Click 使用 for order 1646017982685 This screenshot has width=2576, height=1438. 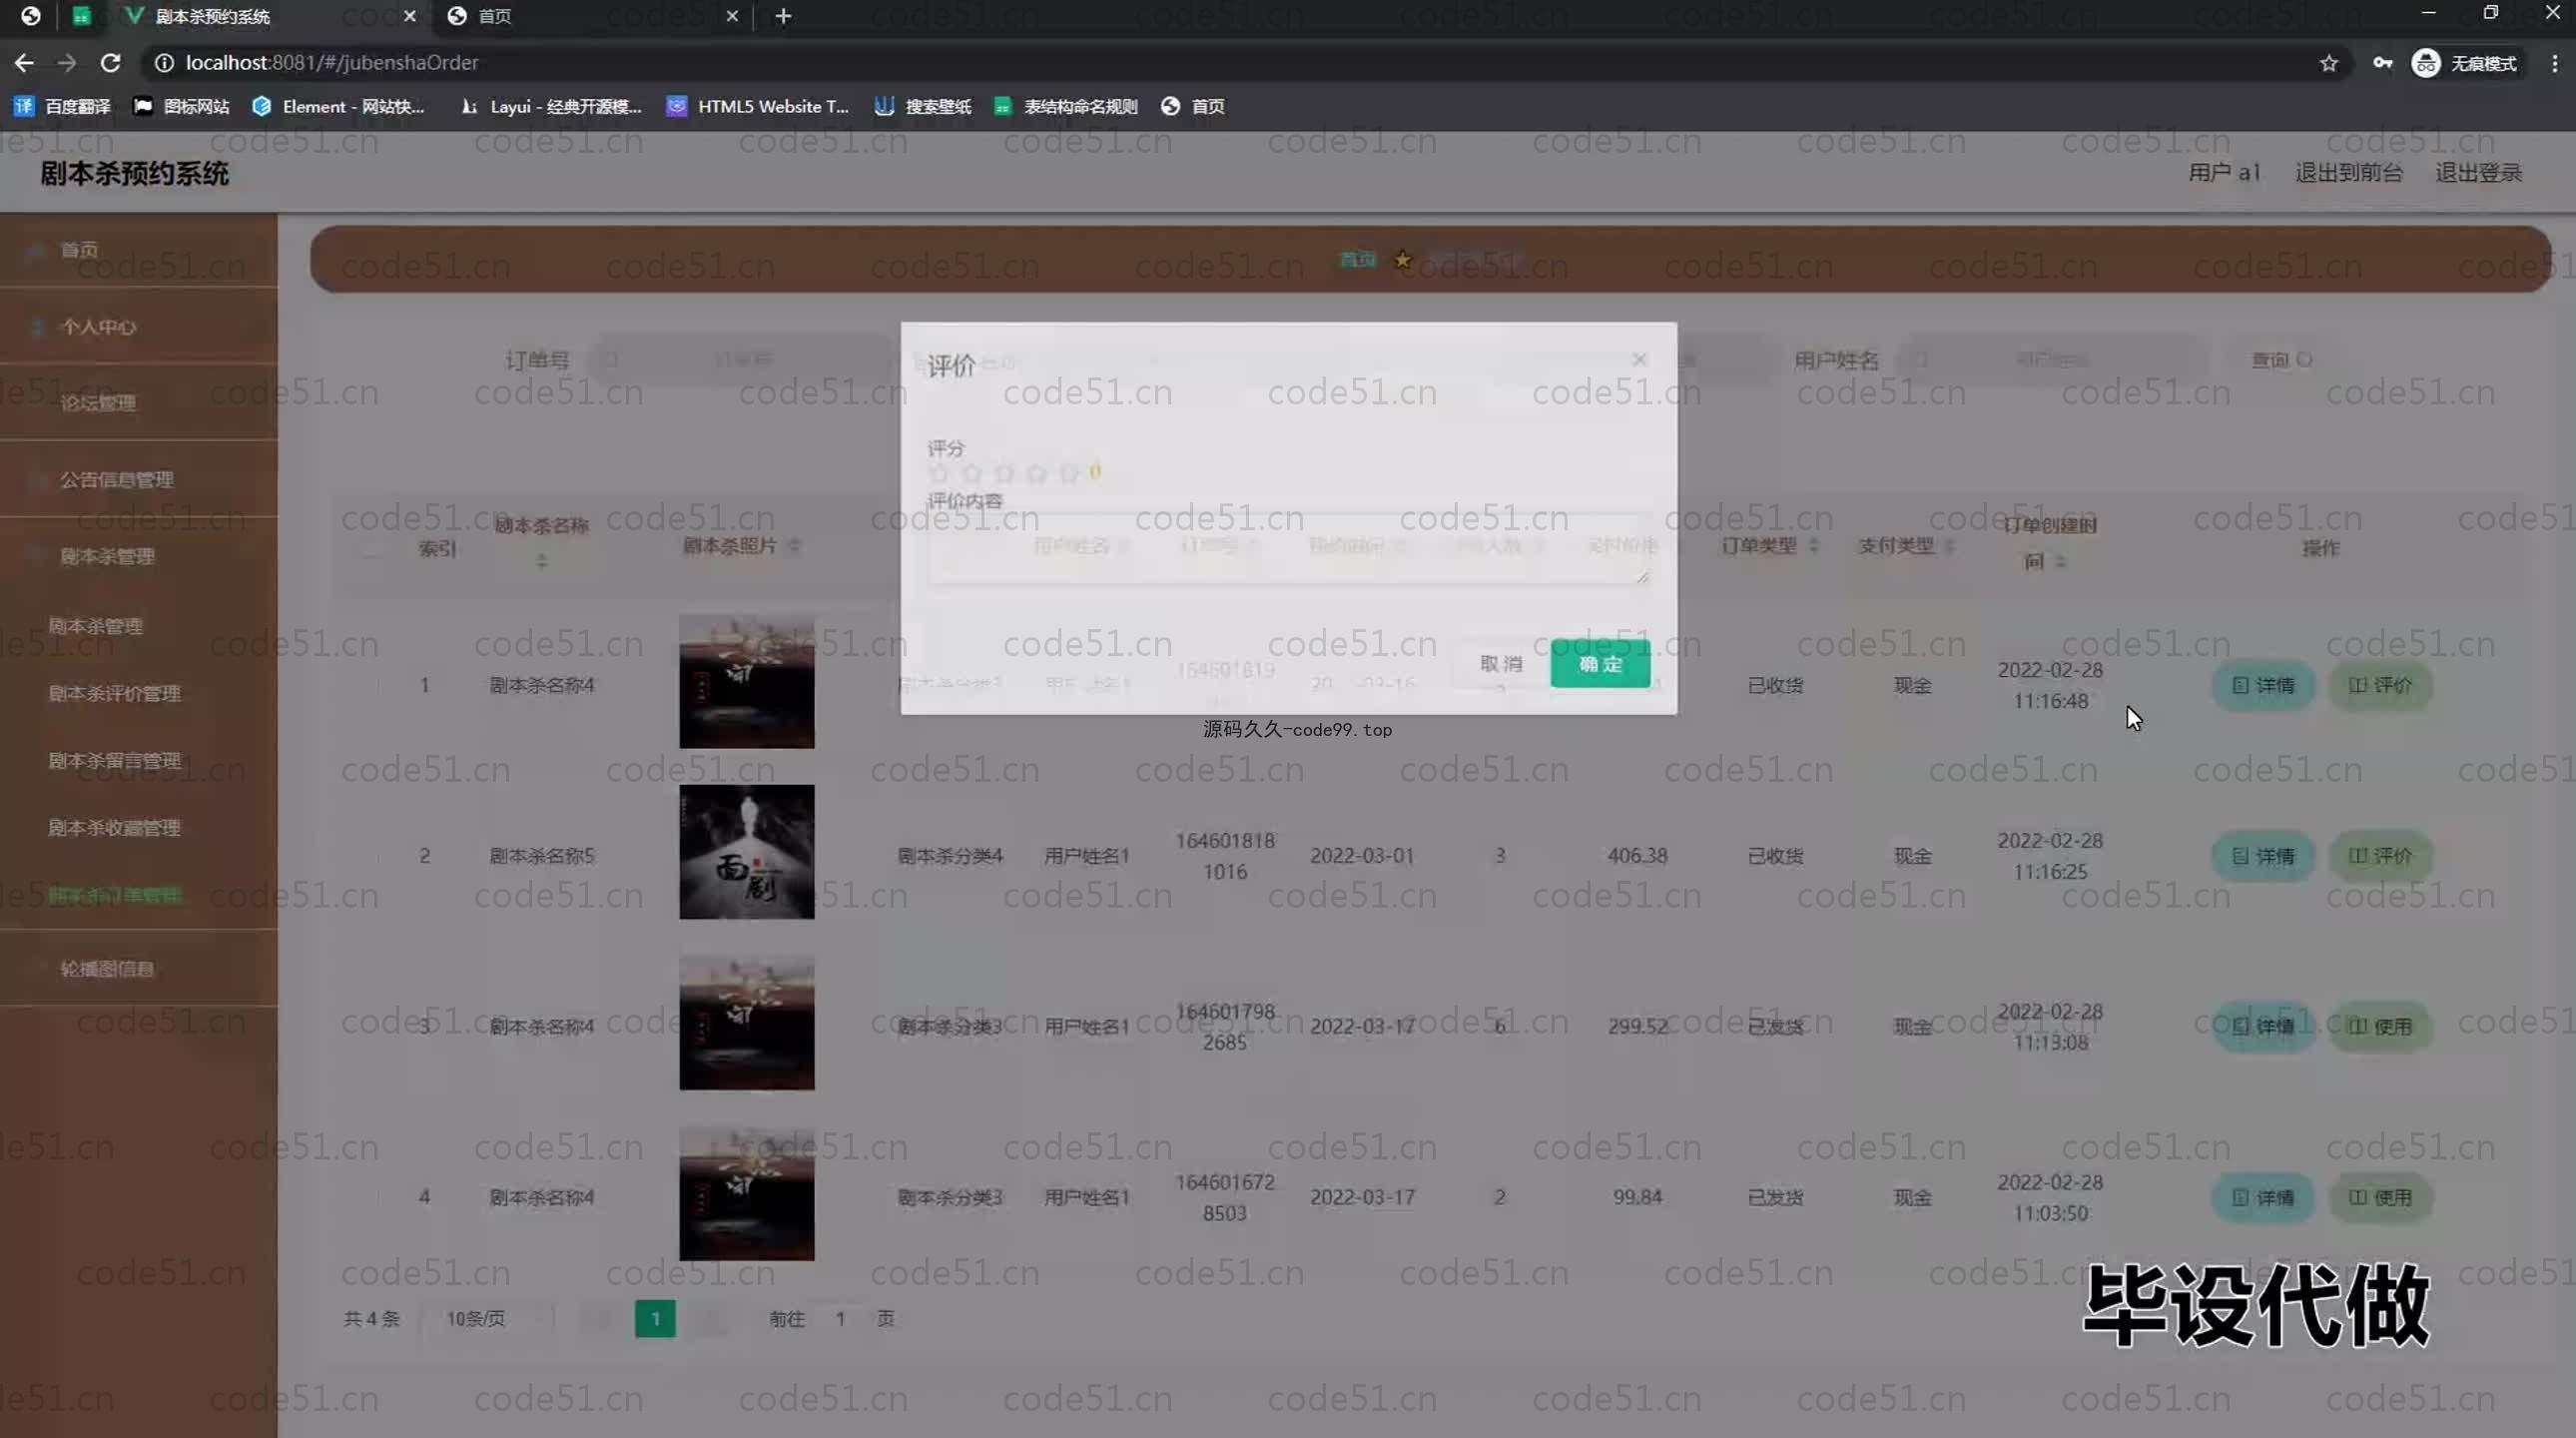tap(2380, 1027)
